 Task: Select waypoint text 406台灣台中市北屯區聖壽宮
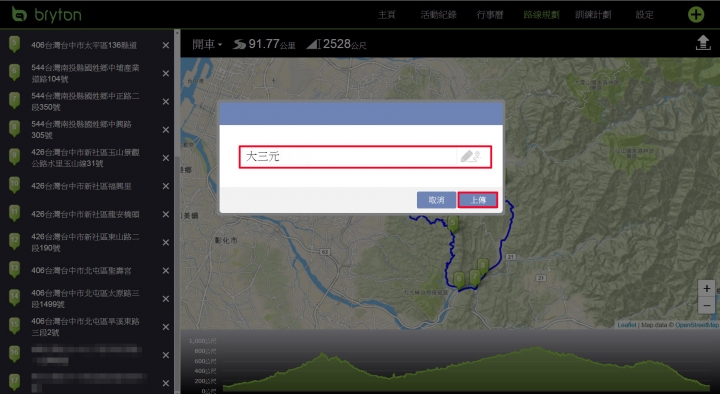[x=81, y=271]
